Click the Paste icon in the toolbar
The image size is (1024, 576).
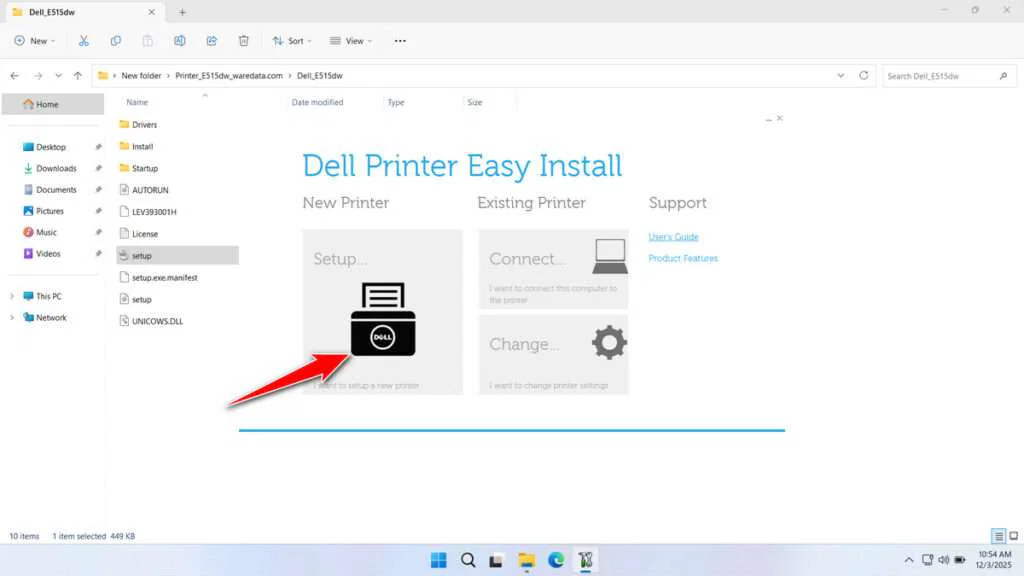click(x=147, y=40)
